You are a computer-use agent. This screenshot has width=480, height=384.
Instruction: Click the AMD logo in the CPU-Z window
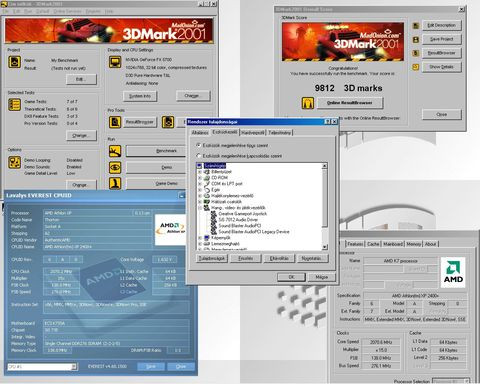tap(453, 272)
